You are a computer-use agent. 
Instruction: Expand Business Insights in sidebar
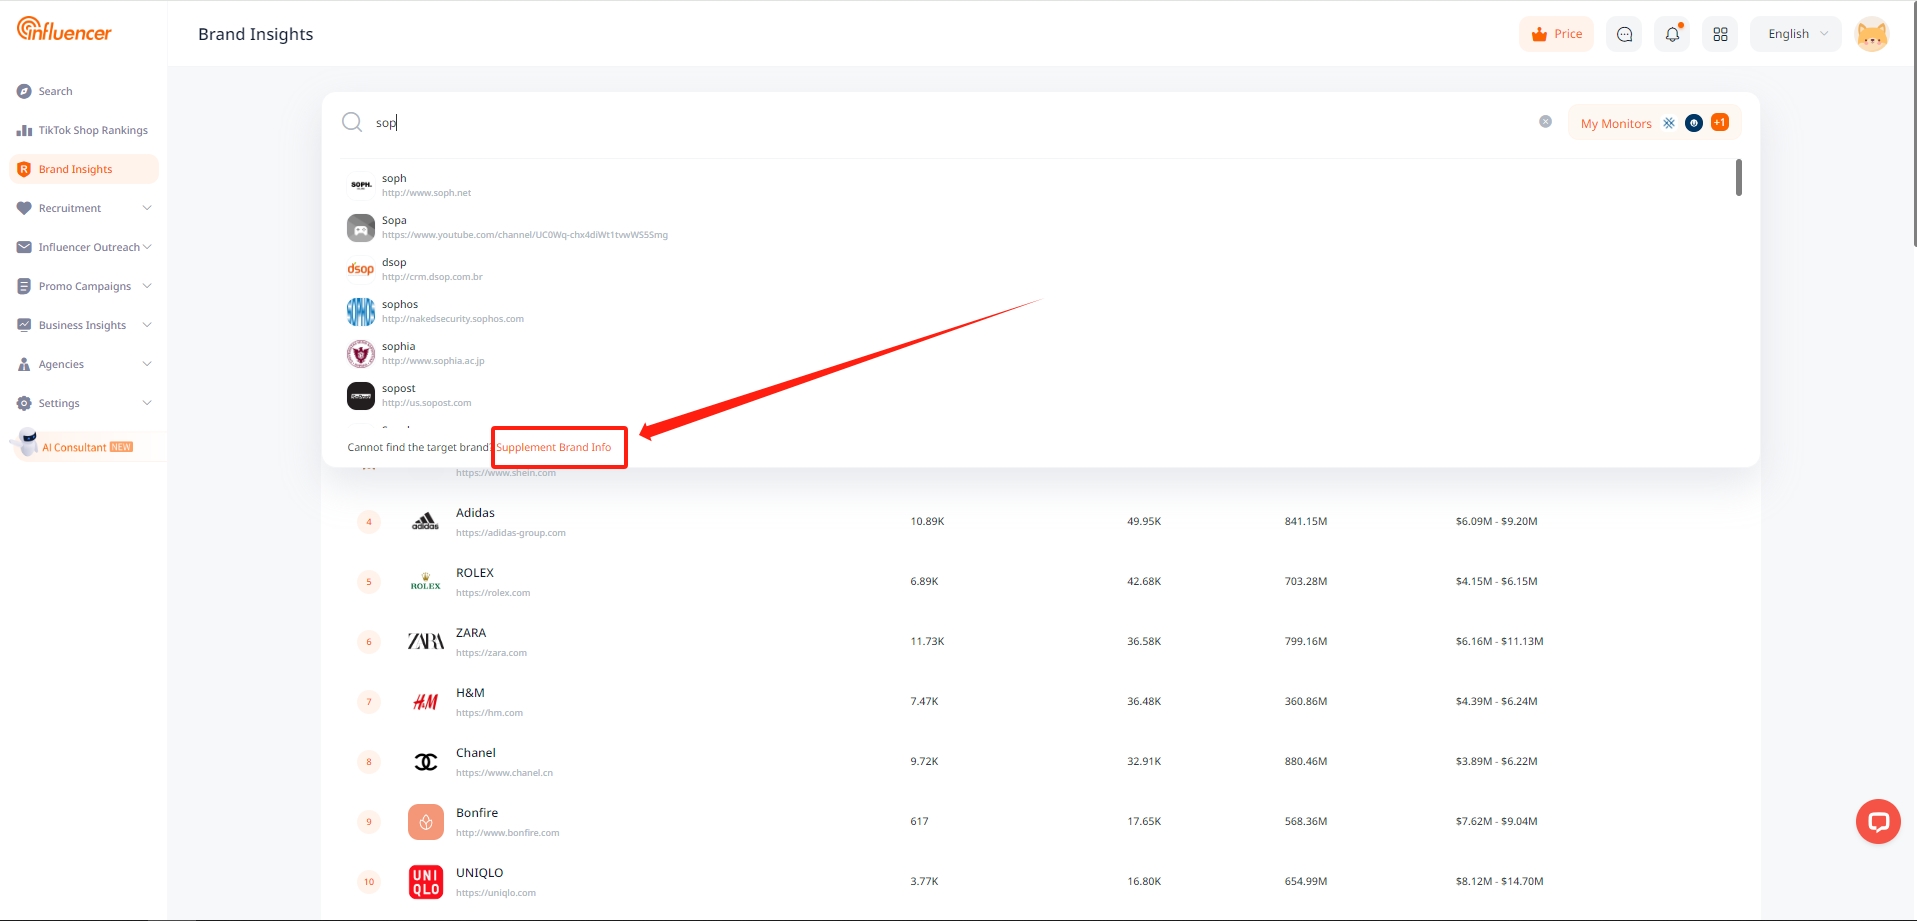84,325
